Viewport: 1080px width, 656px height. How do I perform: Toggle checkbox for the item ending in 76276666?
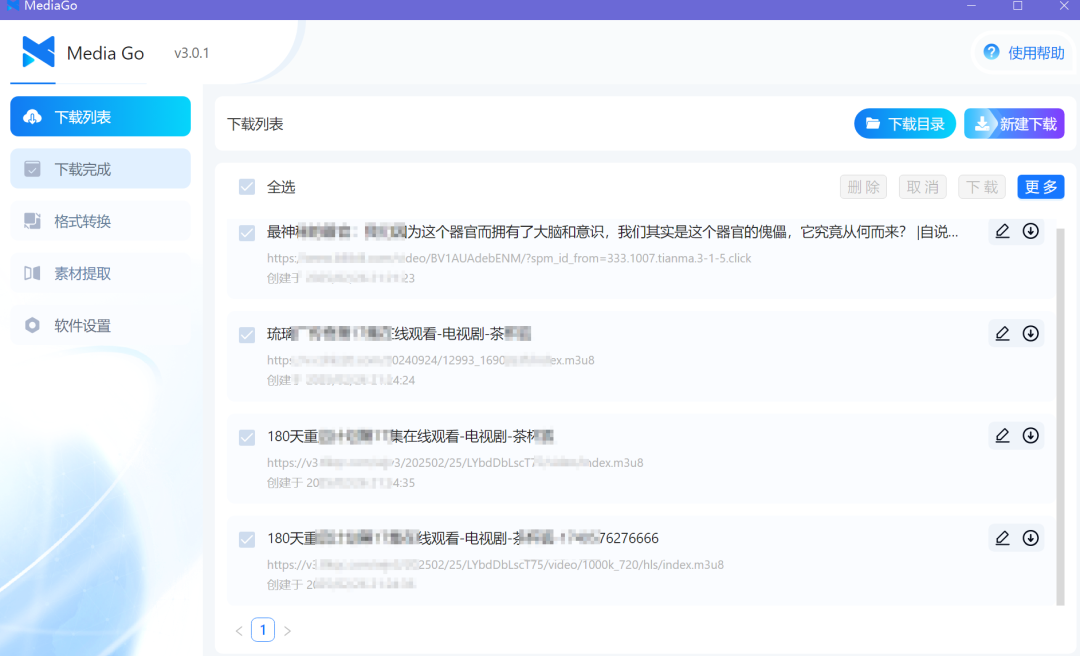pyautogui.click(x=247, y=540)
